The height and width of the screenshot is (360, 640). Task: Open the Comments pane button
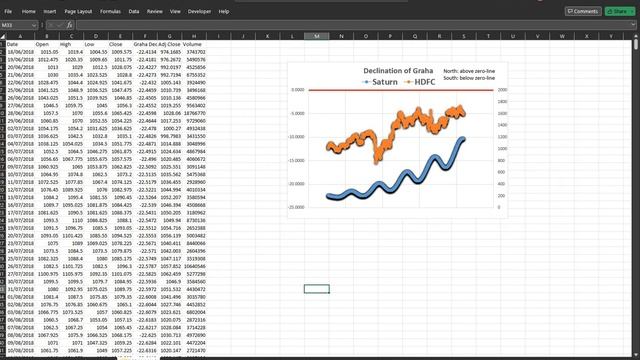(x=583, y=11)
